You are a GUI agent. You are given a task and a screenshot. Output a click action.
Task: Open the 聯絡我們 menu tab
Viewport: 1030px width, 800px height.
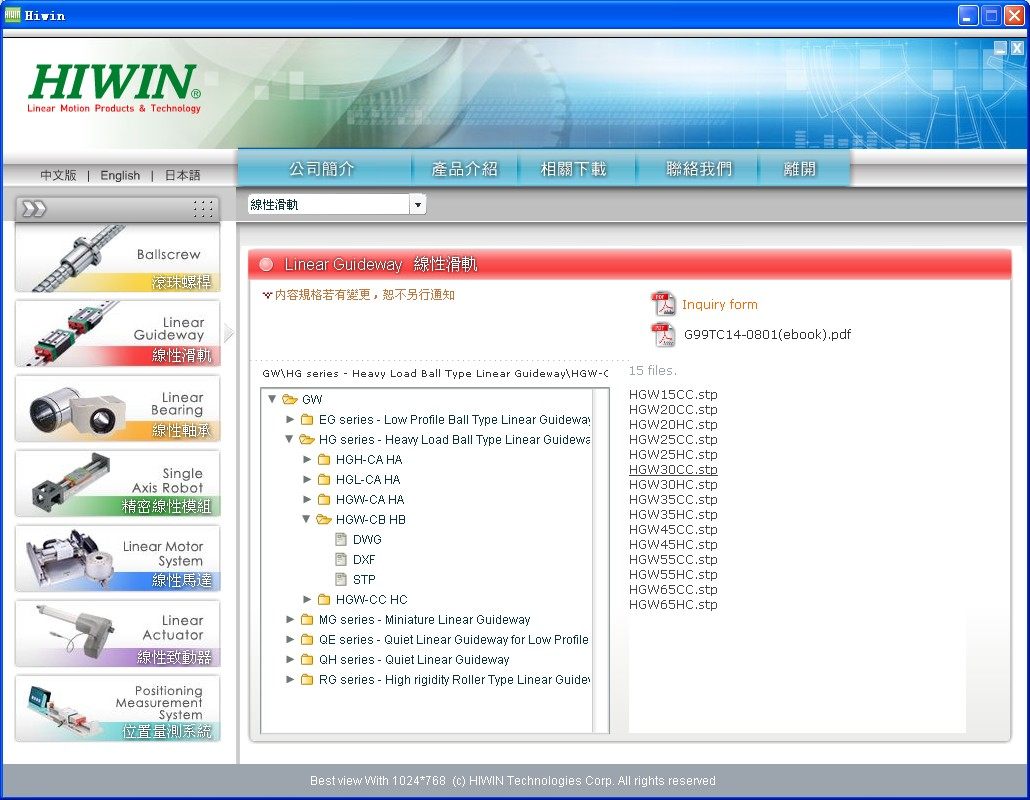tap(699, 169)
